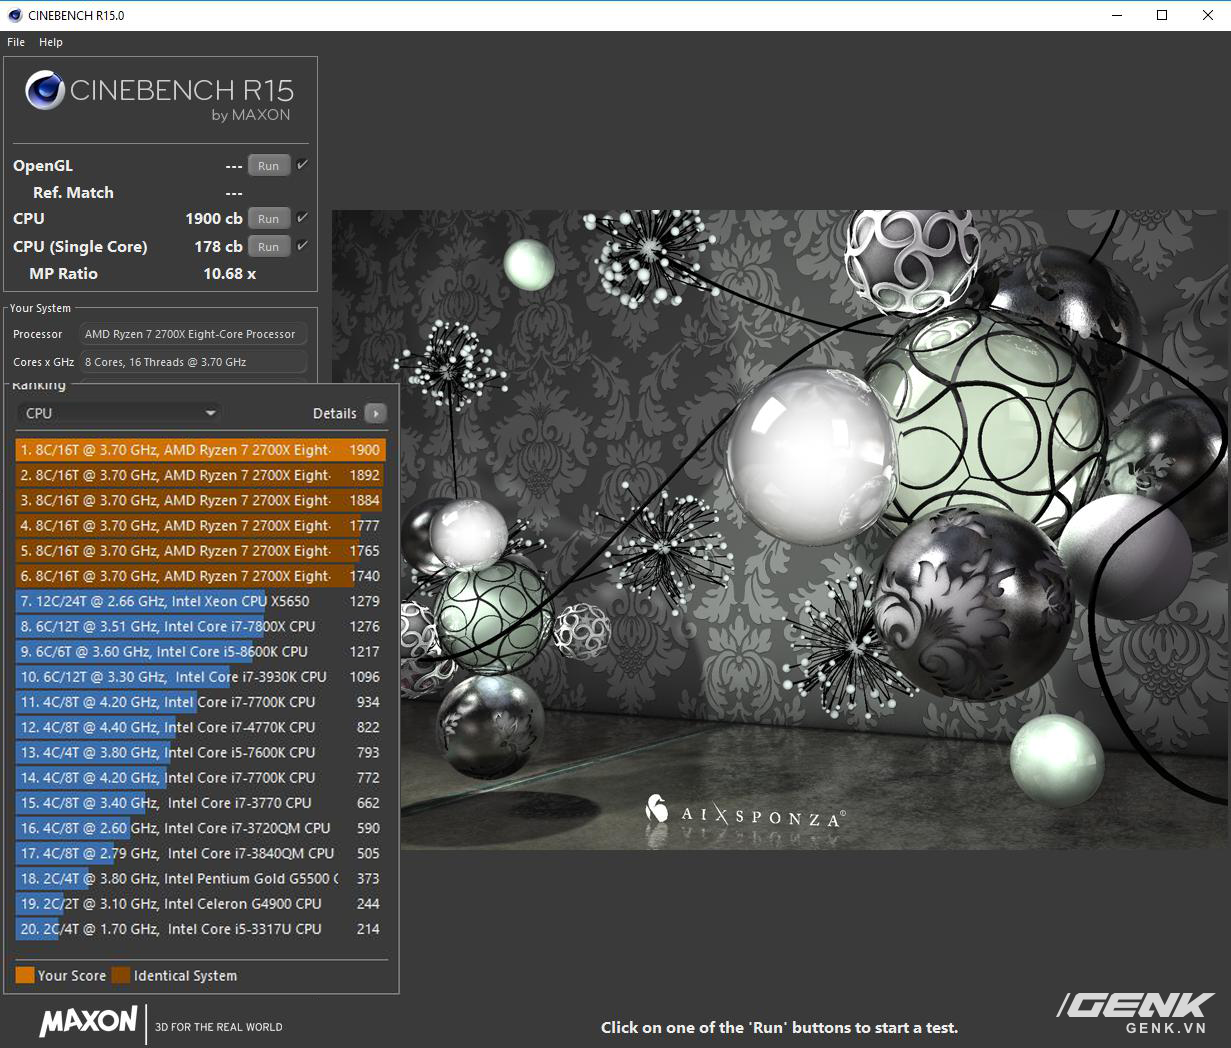1231x1048 pixels.
Task: Open the Help menu
Action: coord(51,42)
